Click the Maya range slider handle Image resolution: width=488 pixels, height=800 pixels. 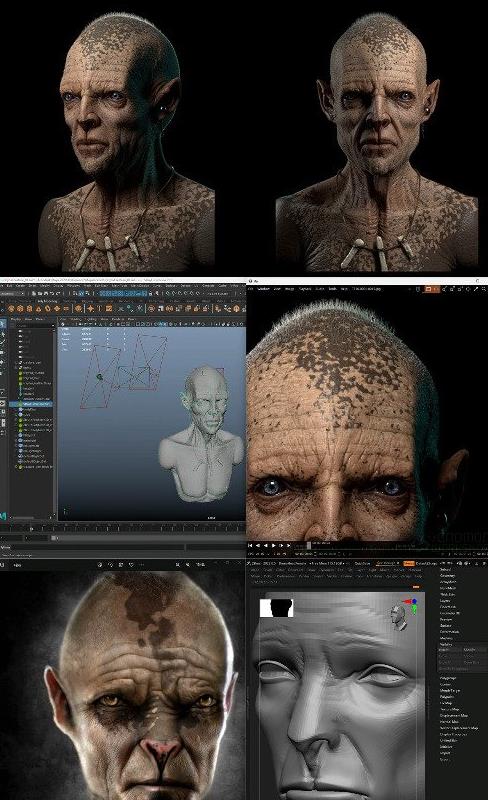coord(54,537)
